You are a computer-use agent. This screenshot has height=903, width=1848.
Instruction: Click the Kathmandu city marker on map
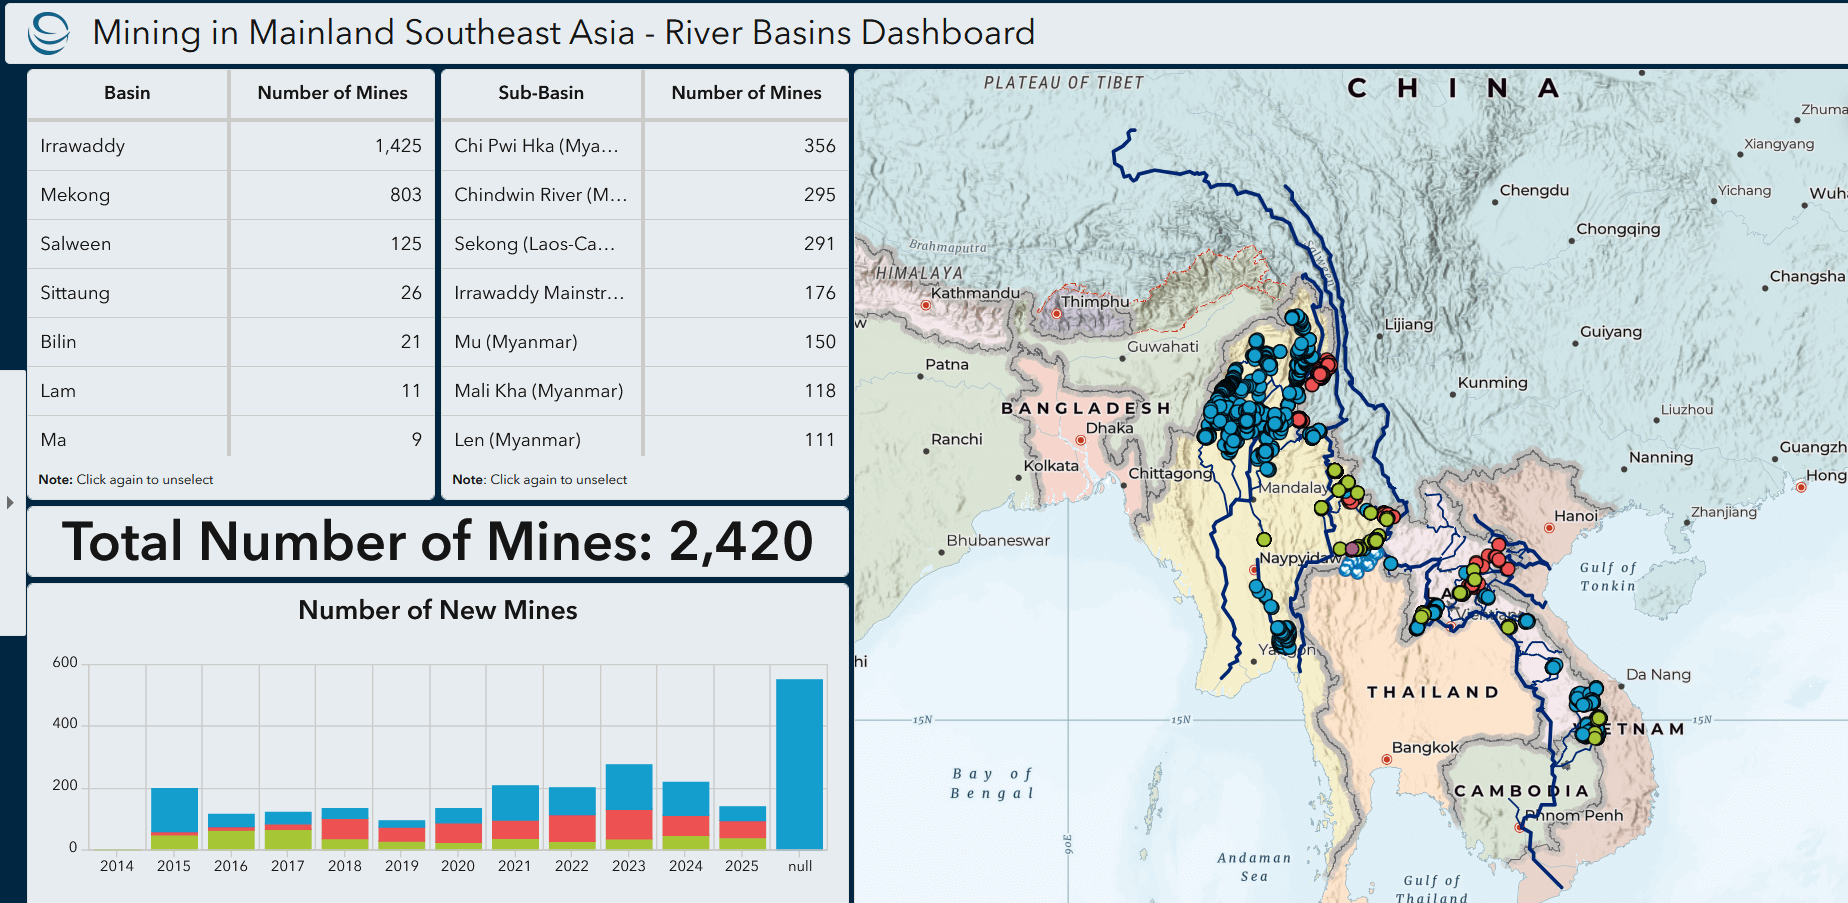(x=926, y=305)
